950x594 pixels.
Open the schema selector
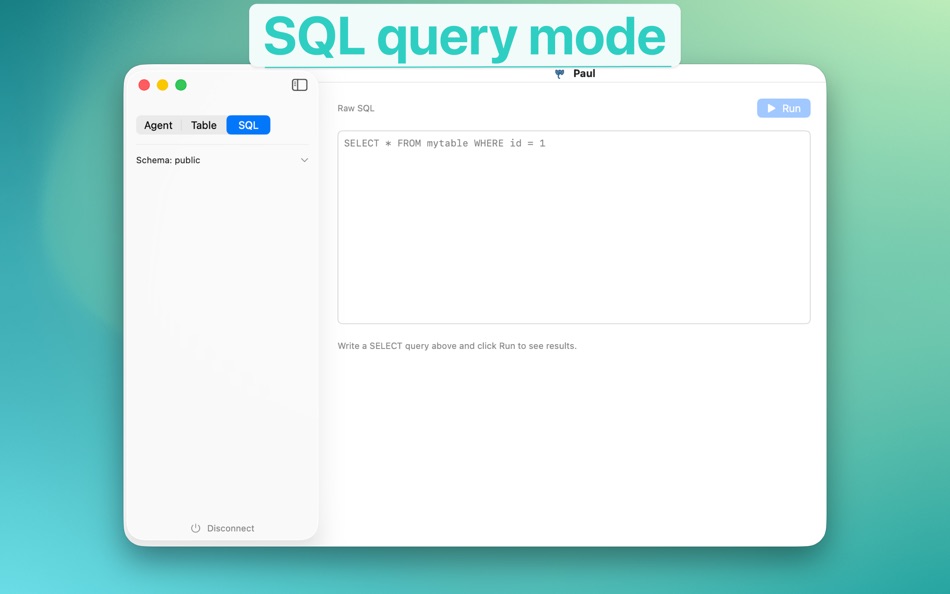(222, 160)
